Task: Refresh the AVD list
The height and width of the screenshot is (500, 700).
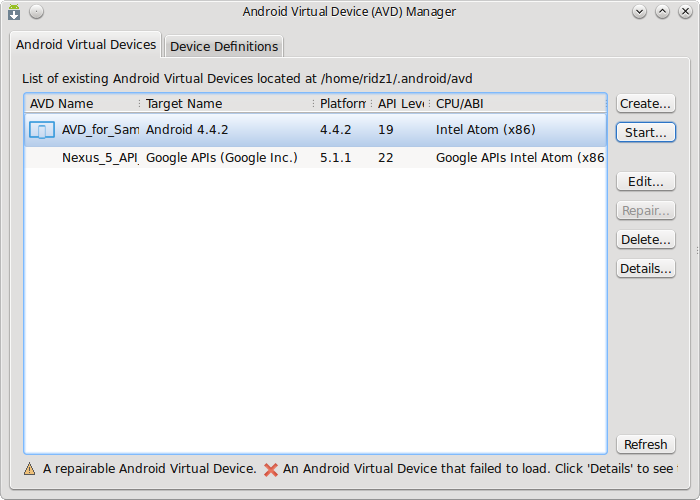Action: [645, 444]
